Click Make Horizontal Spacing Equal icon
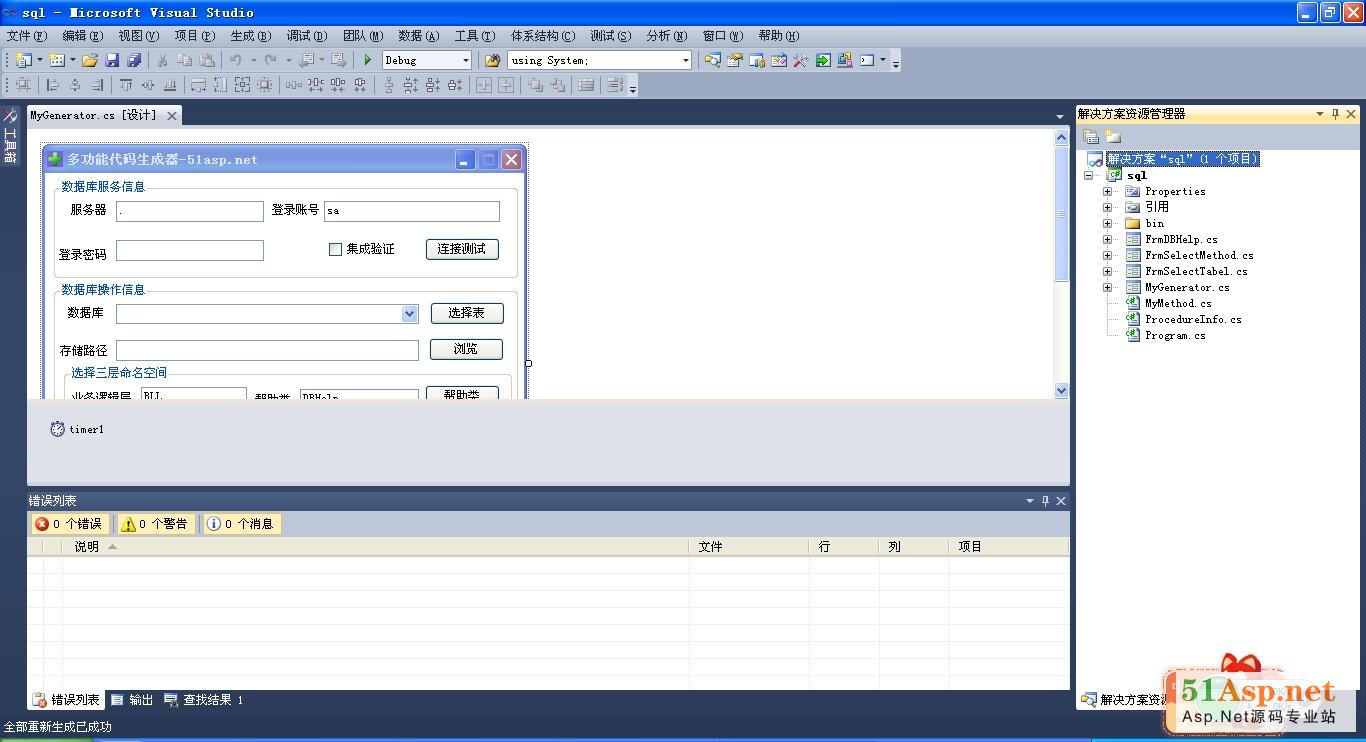The width and height of the screenshot is (1366, 742). (293, 85)
